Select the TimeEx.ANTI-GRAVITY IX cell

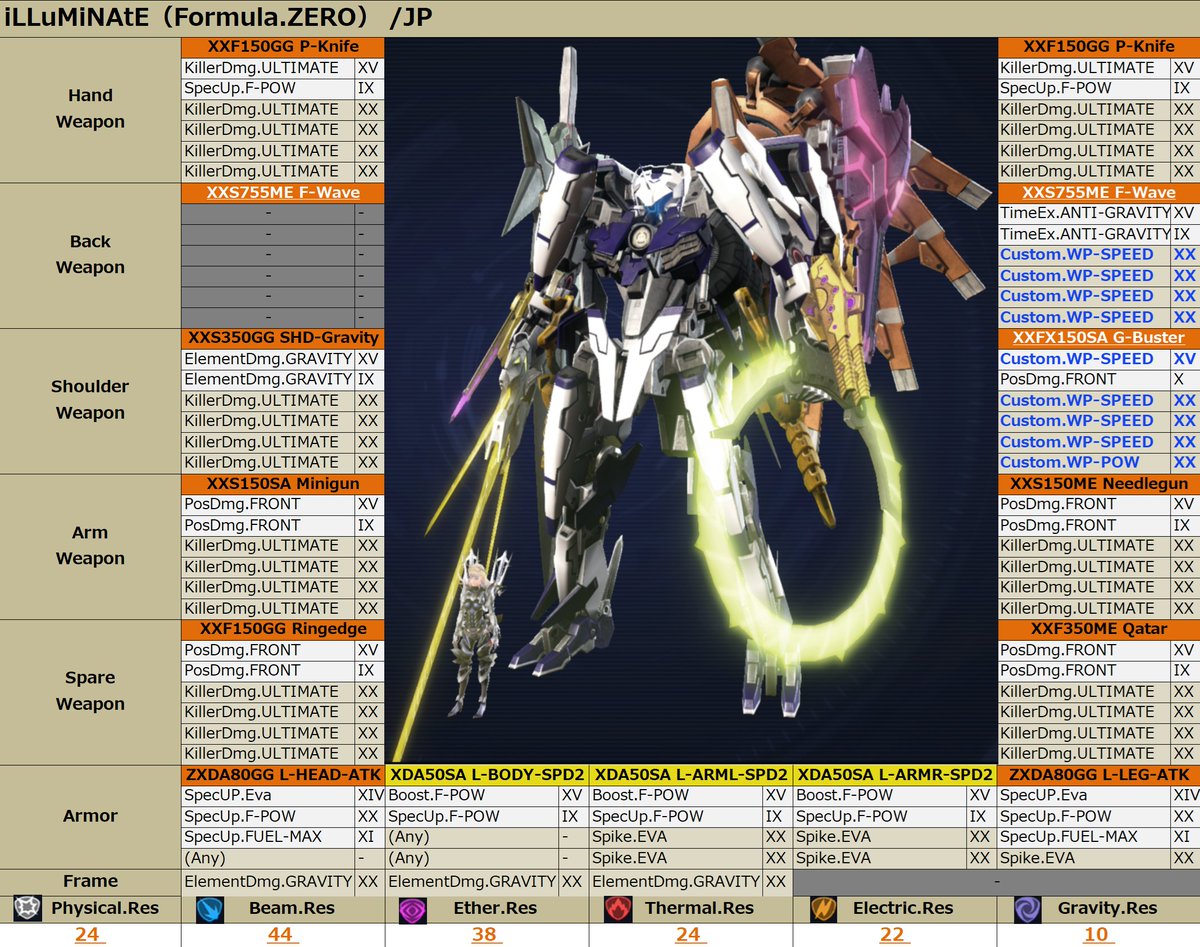[1085, 234]
